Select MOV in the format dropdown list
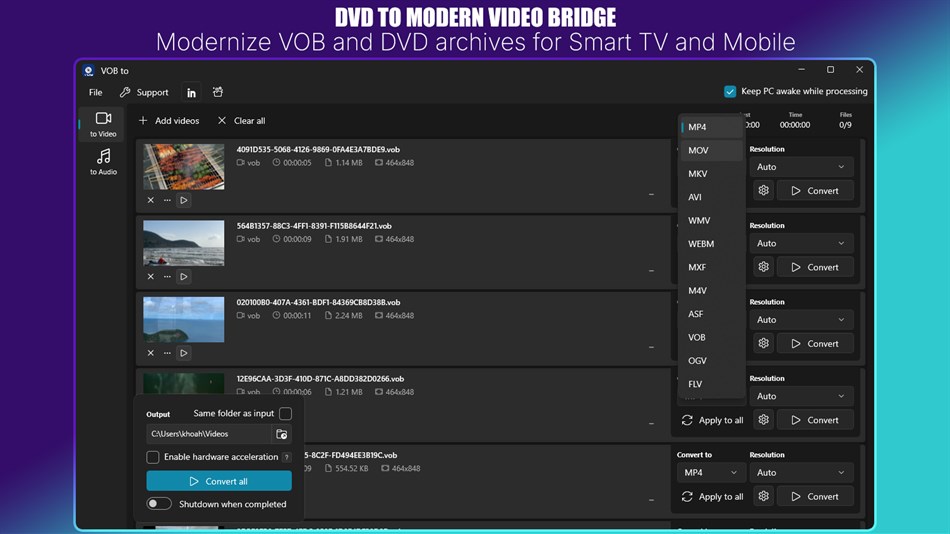 pyautogui.click(x=711, y=150)
